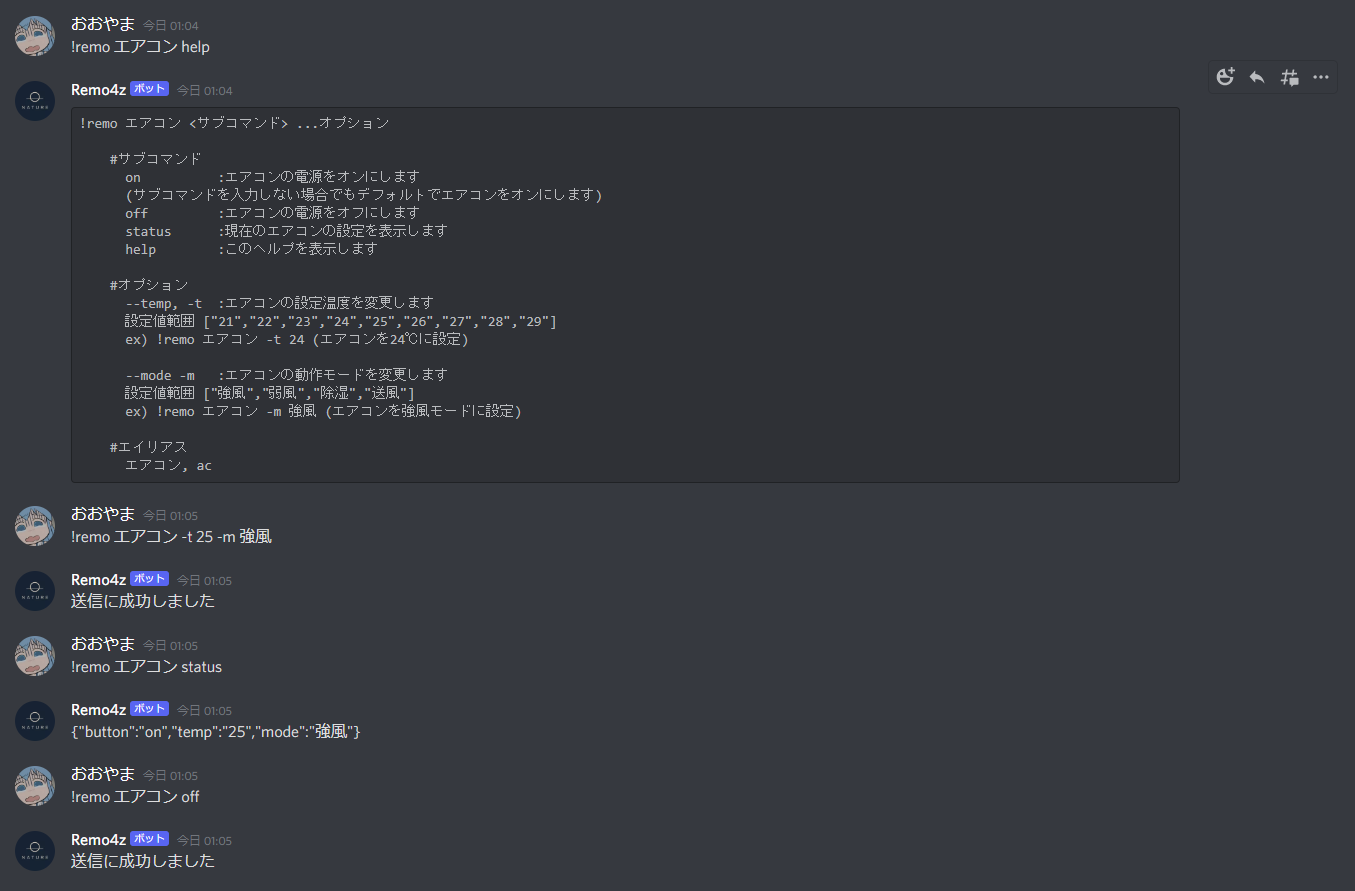Reply to message with arrow icon
The image size is (1355, 891).
tap(1257, 77)
